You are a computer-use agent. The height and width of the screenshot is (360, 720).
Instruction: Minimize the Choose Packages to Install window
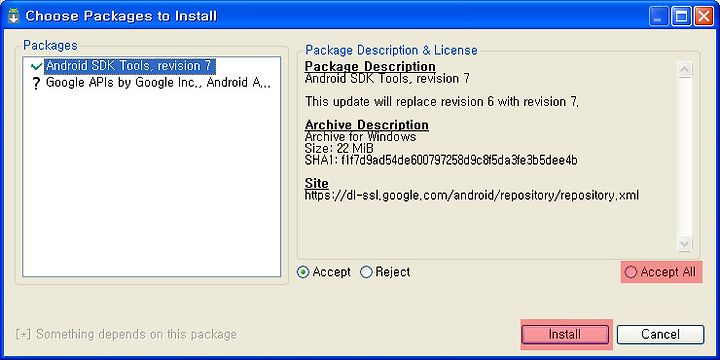point(658,17)
